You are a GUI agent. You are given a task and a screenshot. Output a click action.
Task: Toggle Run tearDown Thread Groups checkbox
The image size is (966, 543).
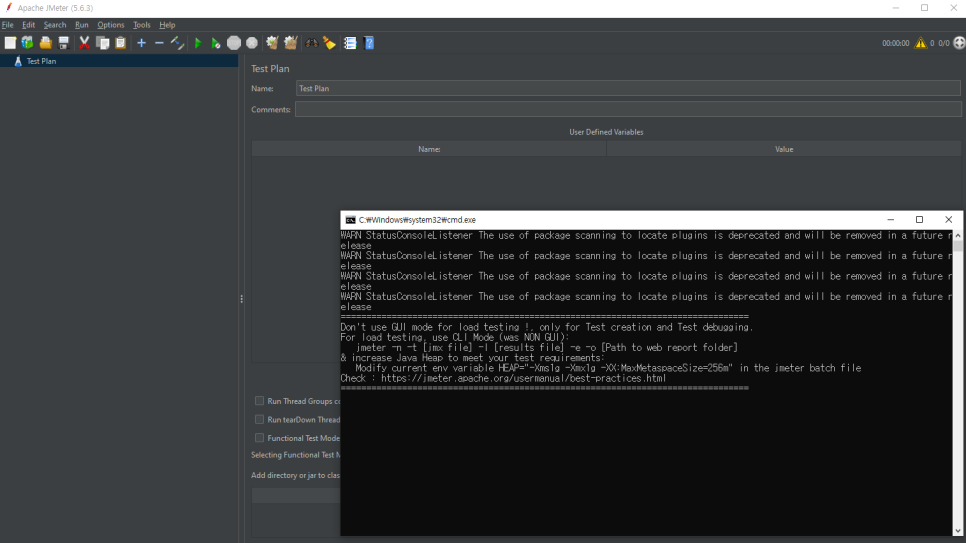(259, 420)
